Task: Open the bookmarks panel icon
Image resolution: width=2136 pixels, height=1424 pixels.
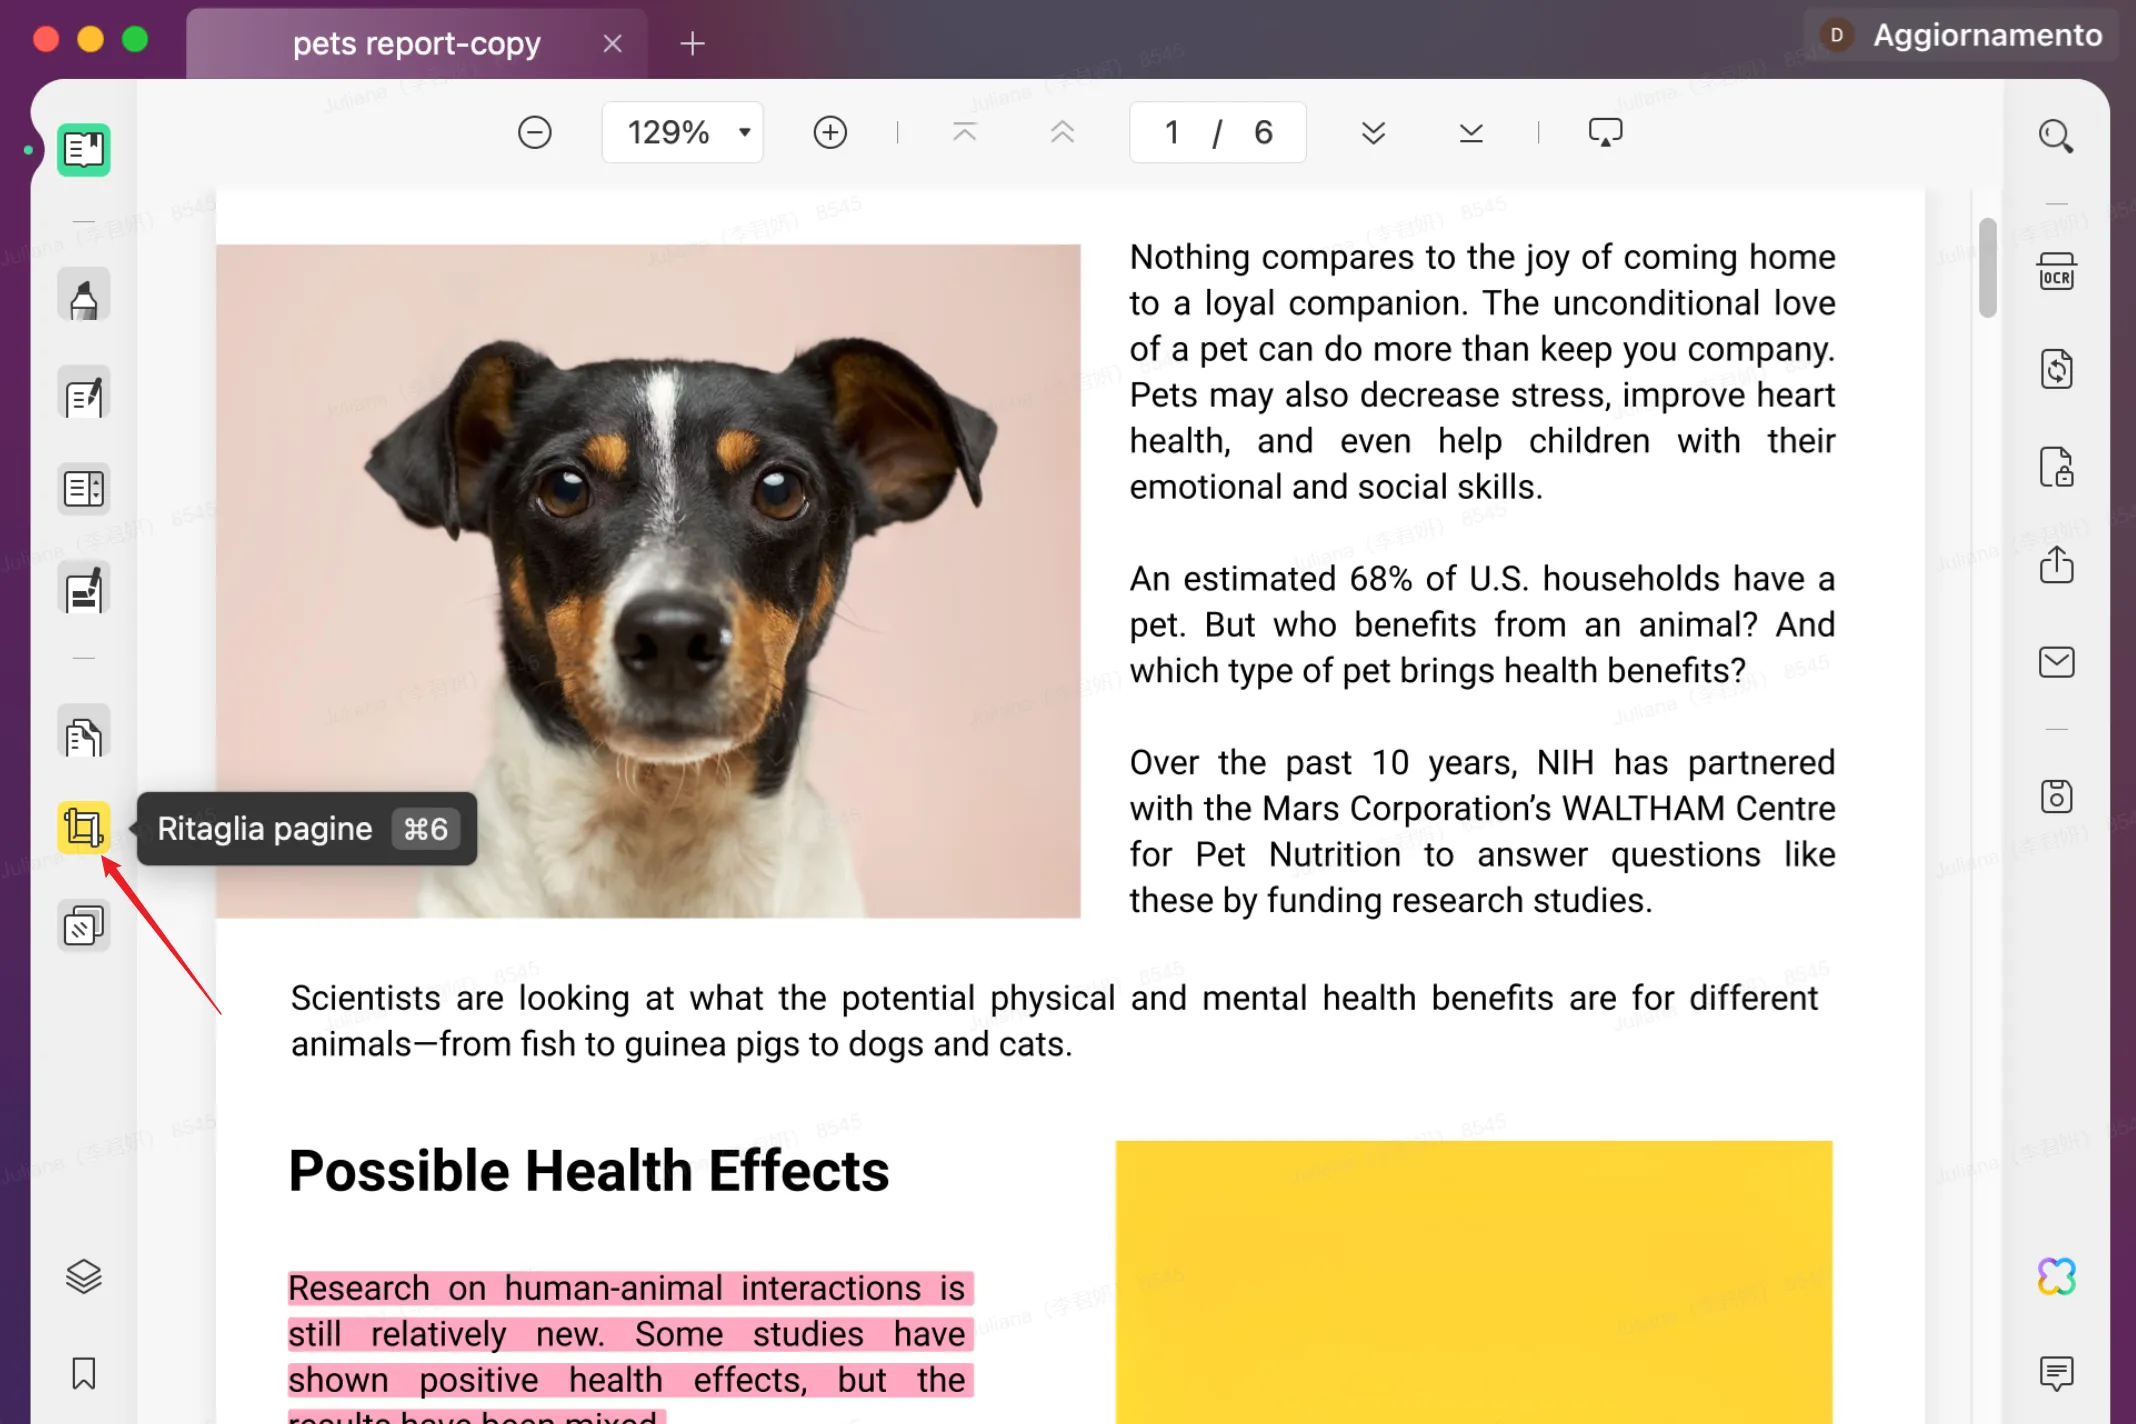Action: tap(84, 1373)
